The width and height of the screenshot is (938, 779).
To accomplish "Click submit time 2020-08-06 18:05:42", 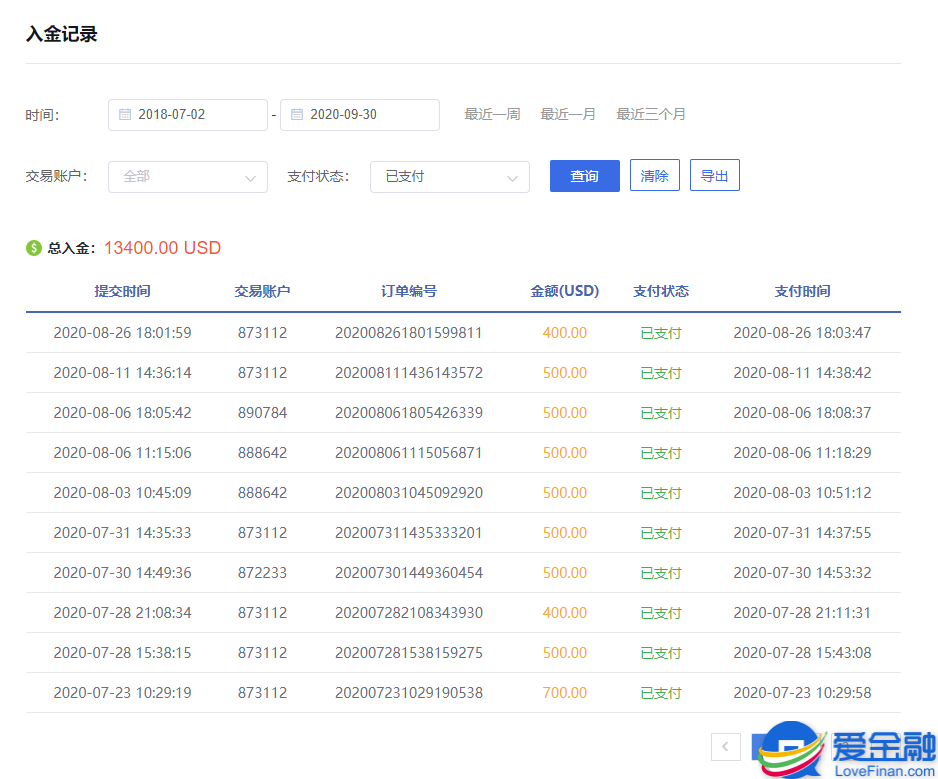I will (x=123, y=413).
